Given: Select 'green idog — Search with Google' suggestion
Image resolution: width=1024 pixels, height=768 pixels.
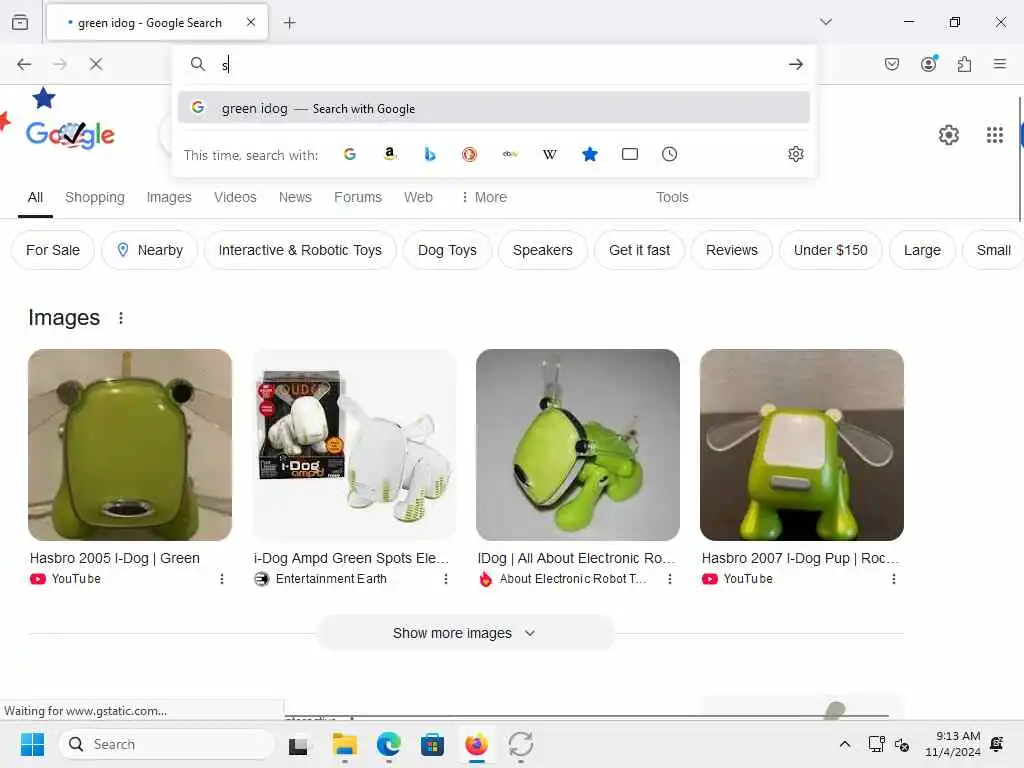Looking at the screenshot, I should click(x=494, y=108).
